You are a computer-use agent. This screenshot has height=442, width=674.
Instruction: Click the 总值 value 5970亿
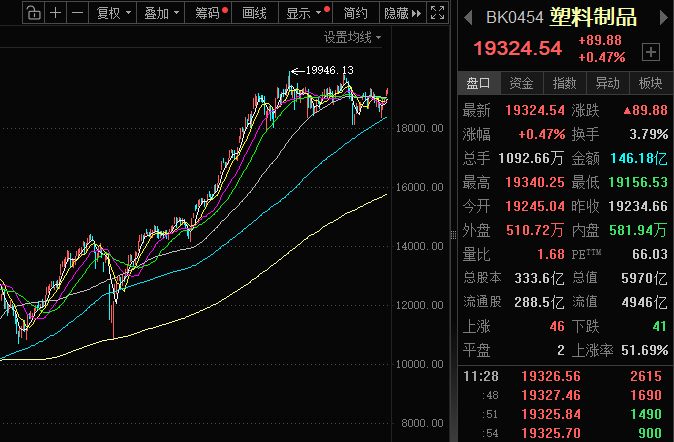645,278
